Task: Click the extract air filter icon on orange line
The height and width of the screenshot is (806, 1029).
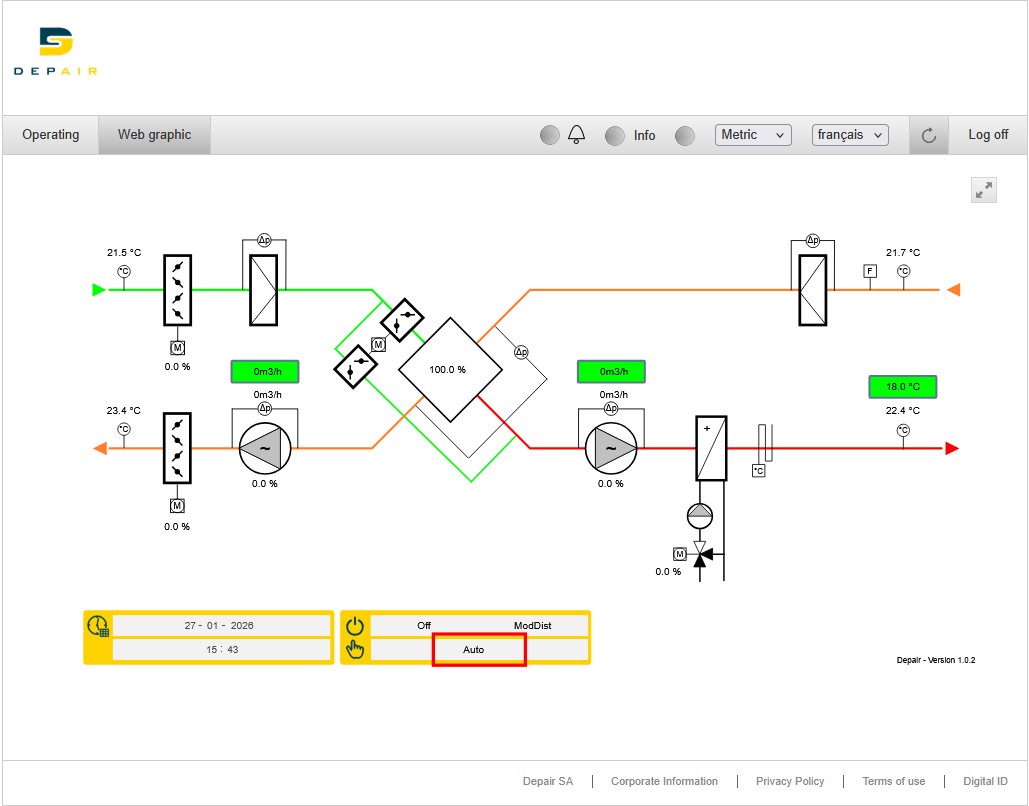Action: (x=812, y=290)
